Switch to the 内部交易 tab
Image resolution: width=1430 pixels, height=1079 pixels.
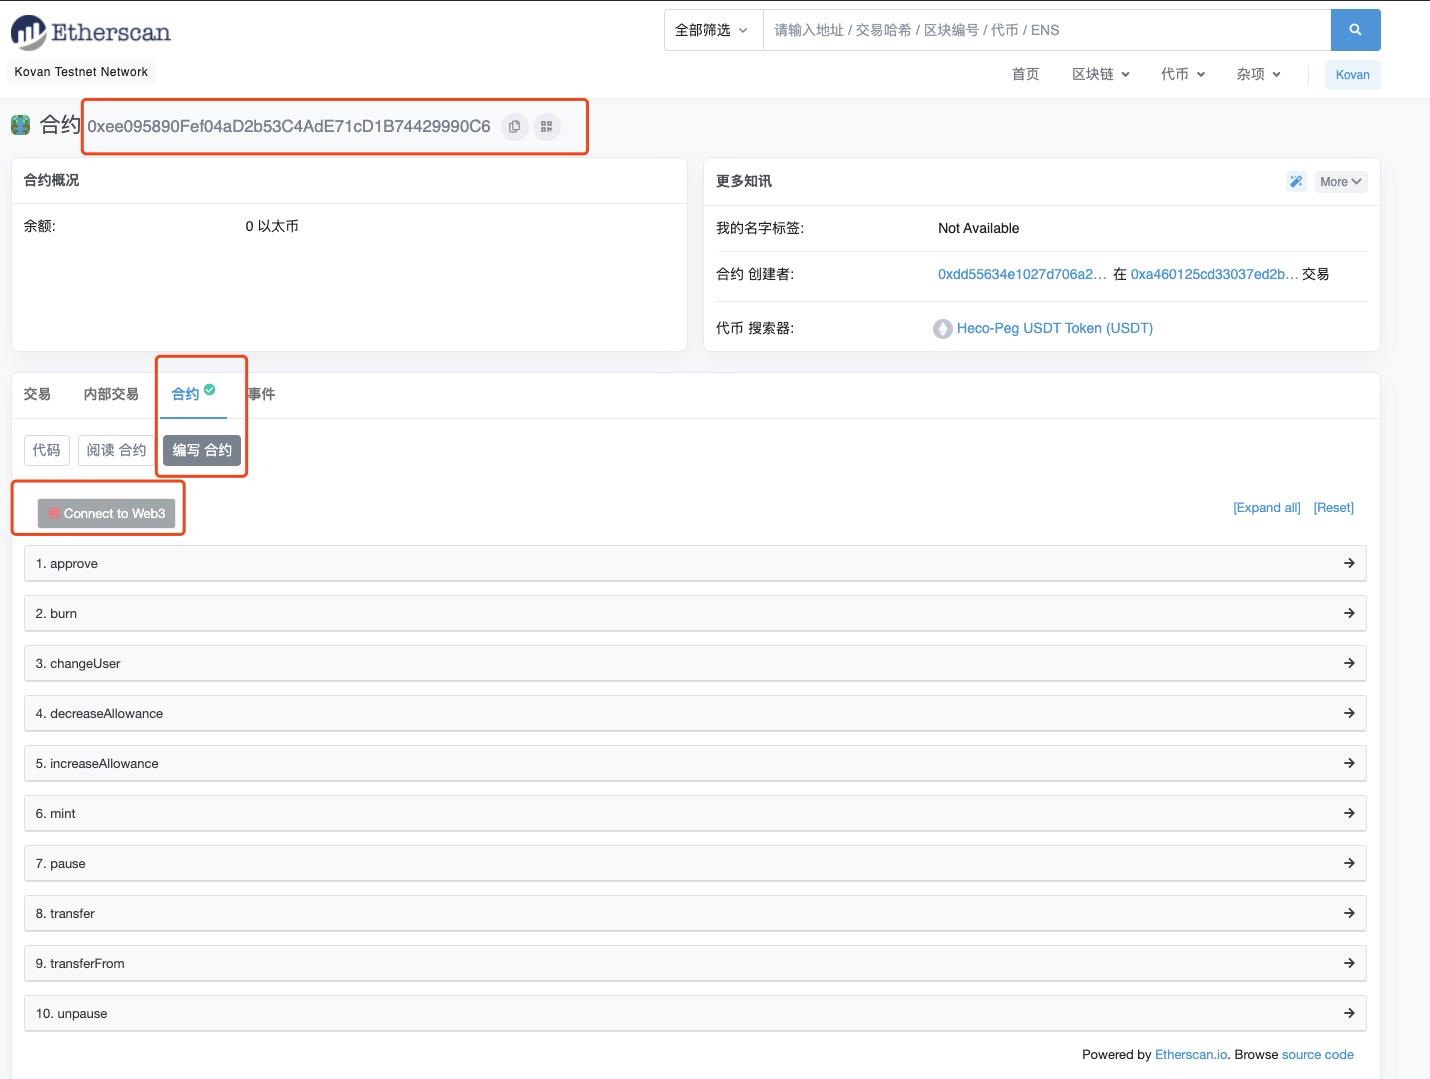click(x=111, y=394)
